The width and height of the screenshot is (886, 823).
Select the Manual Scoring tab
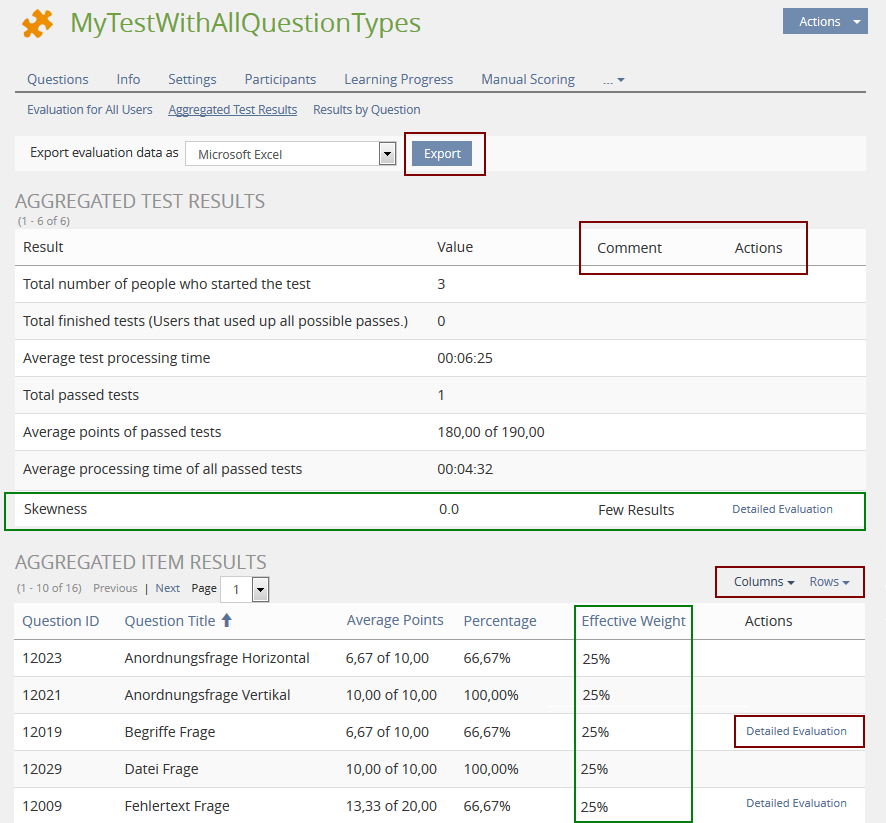(528, 80)
